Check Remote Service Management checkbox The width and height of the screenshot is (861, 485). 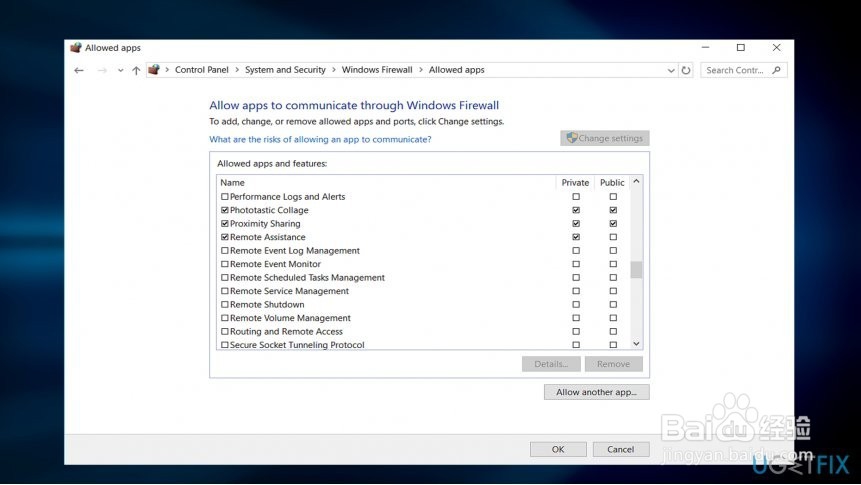click(x=225, y=291)
